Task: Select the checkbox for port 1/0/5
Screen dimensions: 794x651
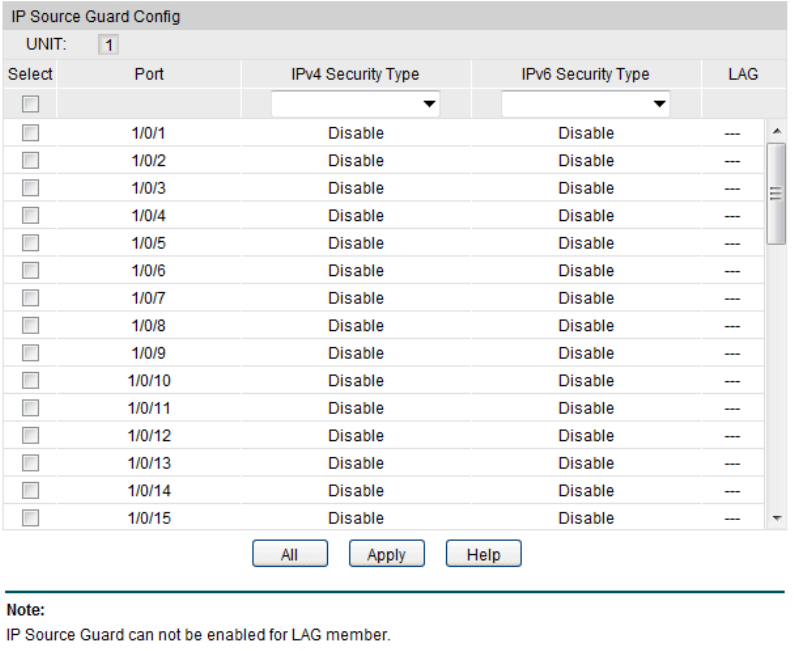Action: click(x=30, y=243)
